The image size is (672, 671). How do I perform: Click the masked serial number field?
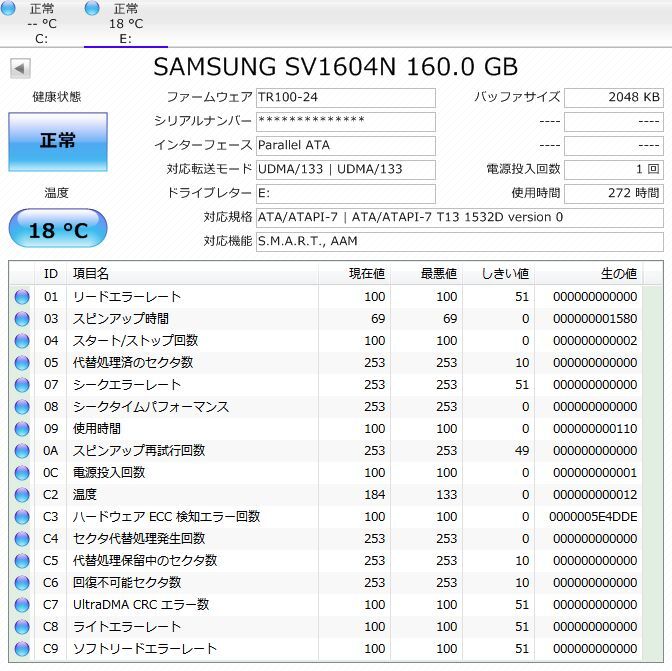[x=345, y=122]
